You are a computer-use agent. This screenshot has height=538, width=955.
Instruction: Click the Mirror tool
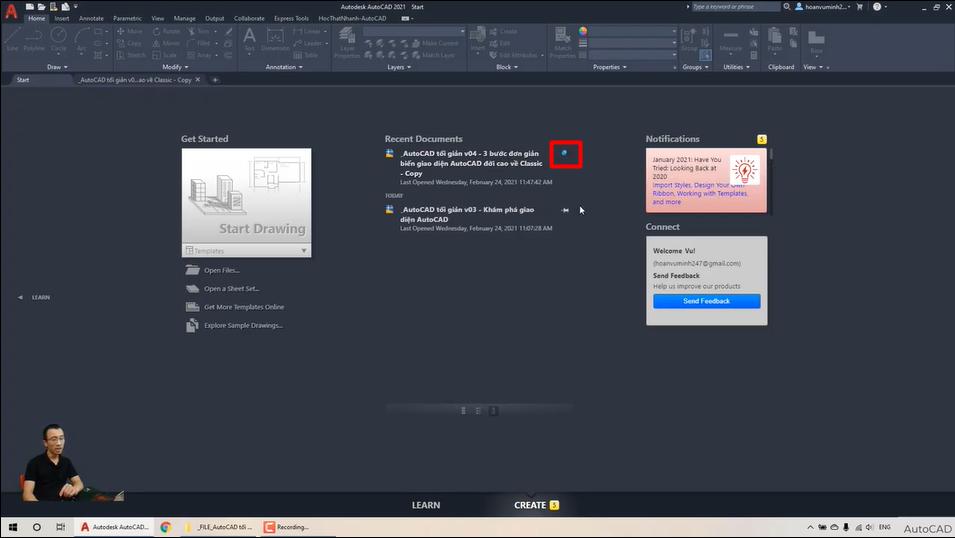coord(167,43)
